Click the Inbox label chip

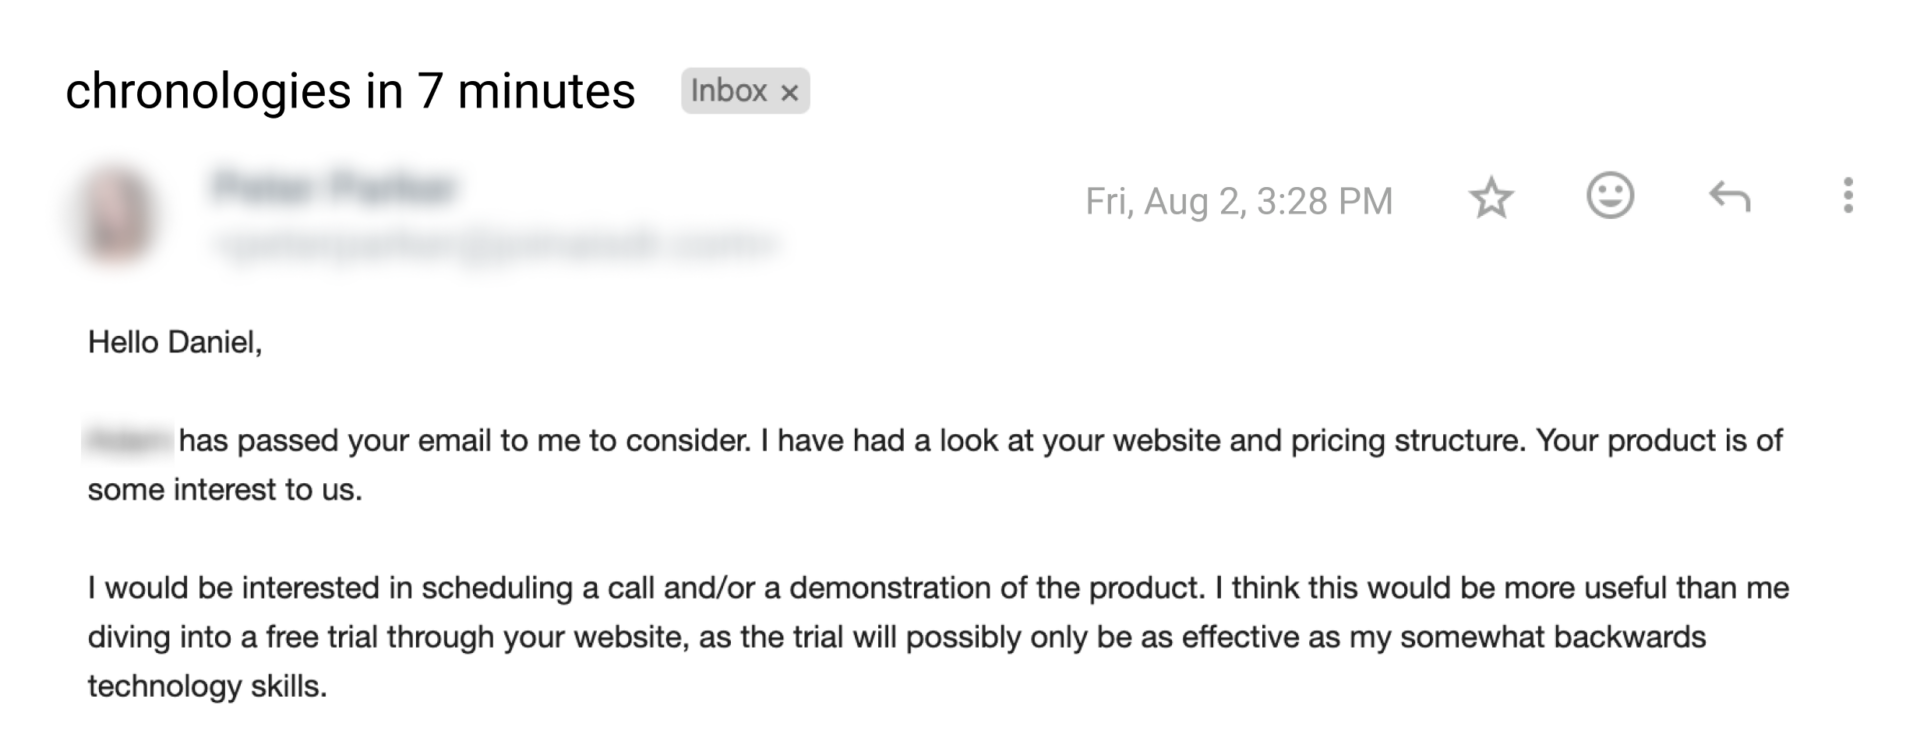pyautogui.click(x=728, y=91)
